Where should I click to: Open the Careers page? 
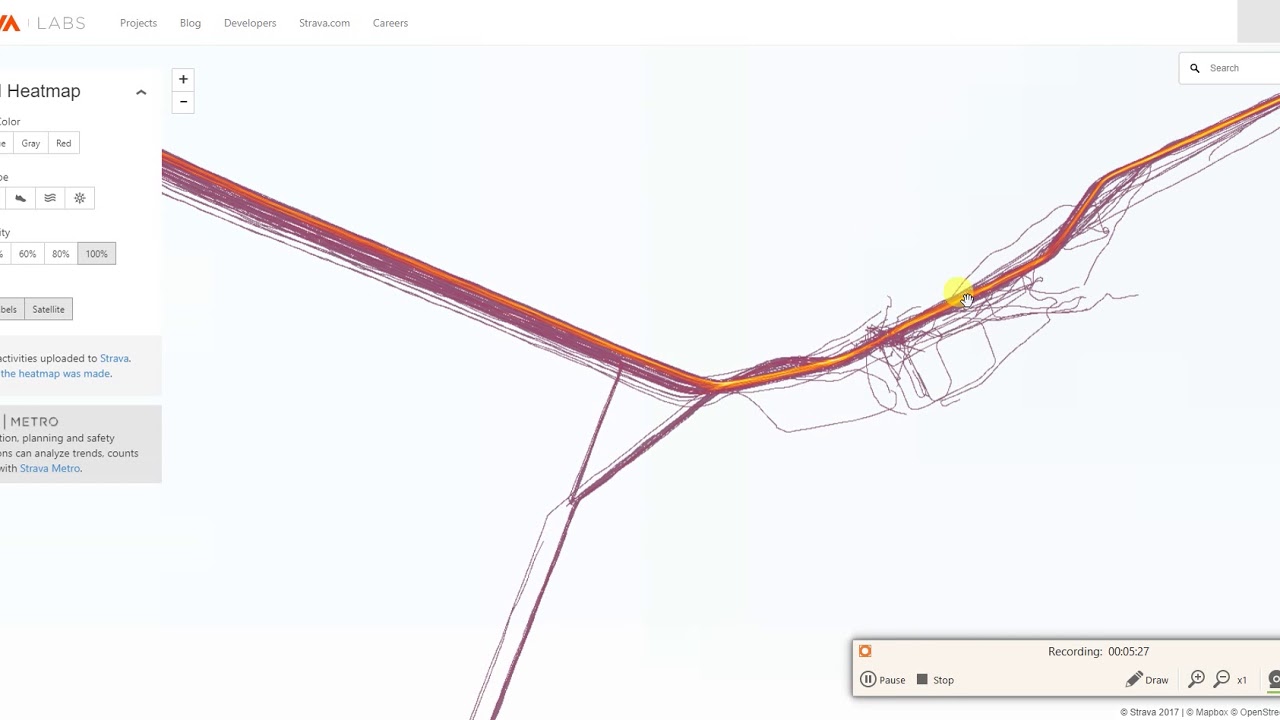coord(390,23)
